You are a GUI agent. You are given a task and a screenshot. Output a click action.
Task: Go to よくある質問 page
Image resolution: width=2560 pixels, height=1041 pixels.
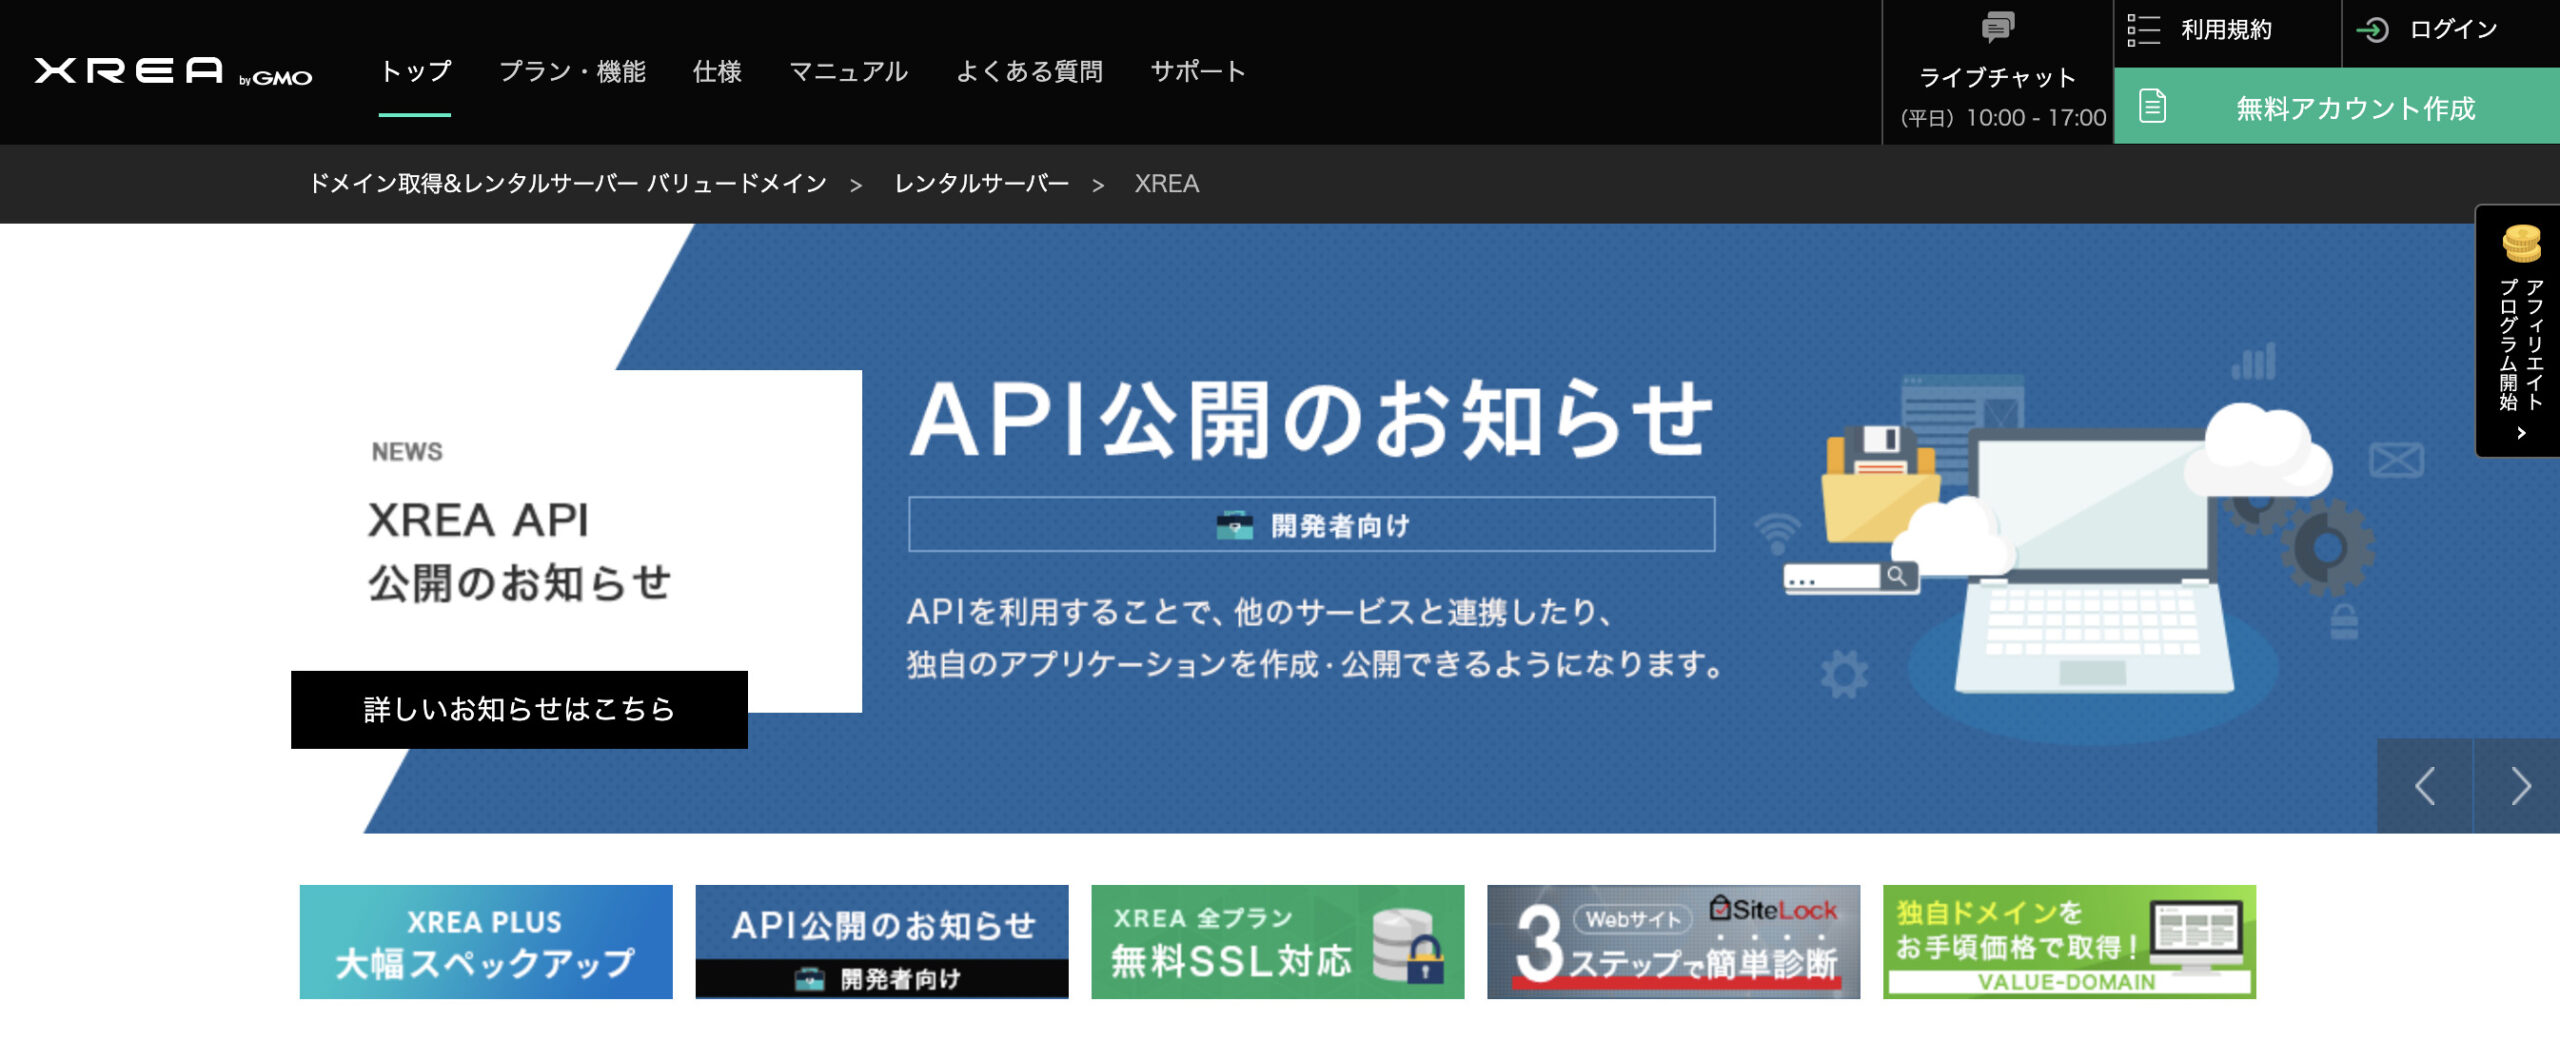pyautogui.click(x=1029, y=71)
